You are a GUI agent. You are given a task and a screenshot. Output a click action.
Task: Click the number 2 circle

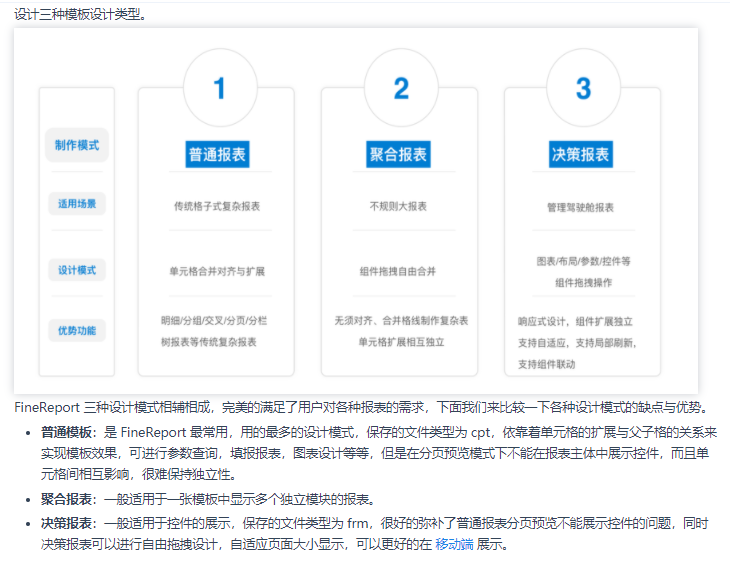pyautogui.click(x=401, y=88)
